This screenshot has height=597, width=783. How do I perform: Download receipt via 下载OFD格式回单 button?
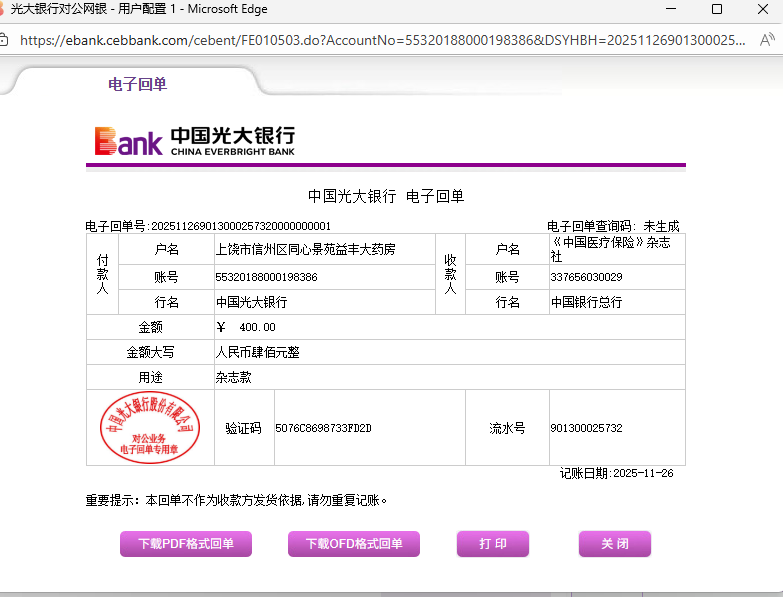coord(354,544)
